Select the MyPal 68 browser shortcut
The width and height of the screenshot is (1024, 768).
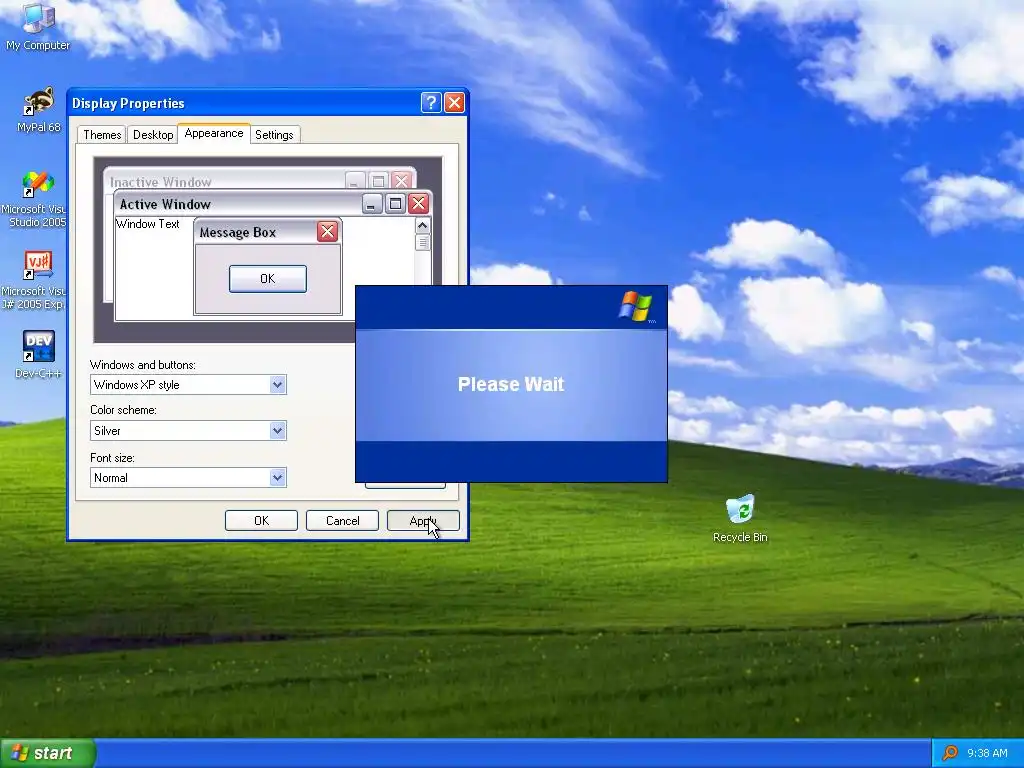tap(38, 110)
